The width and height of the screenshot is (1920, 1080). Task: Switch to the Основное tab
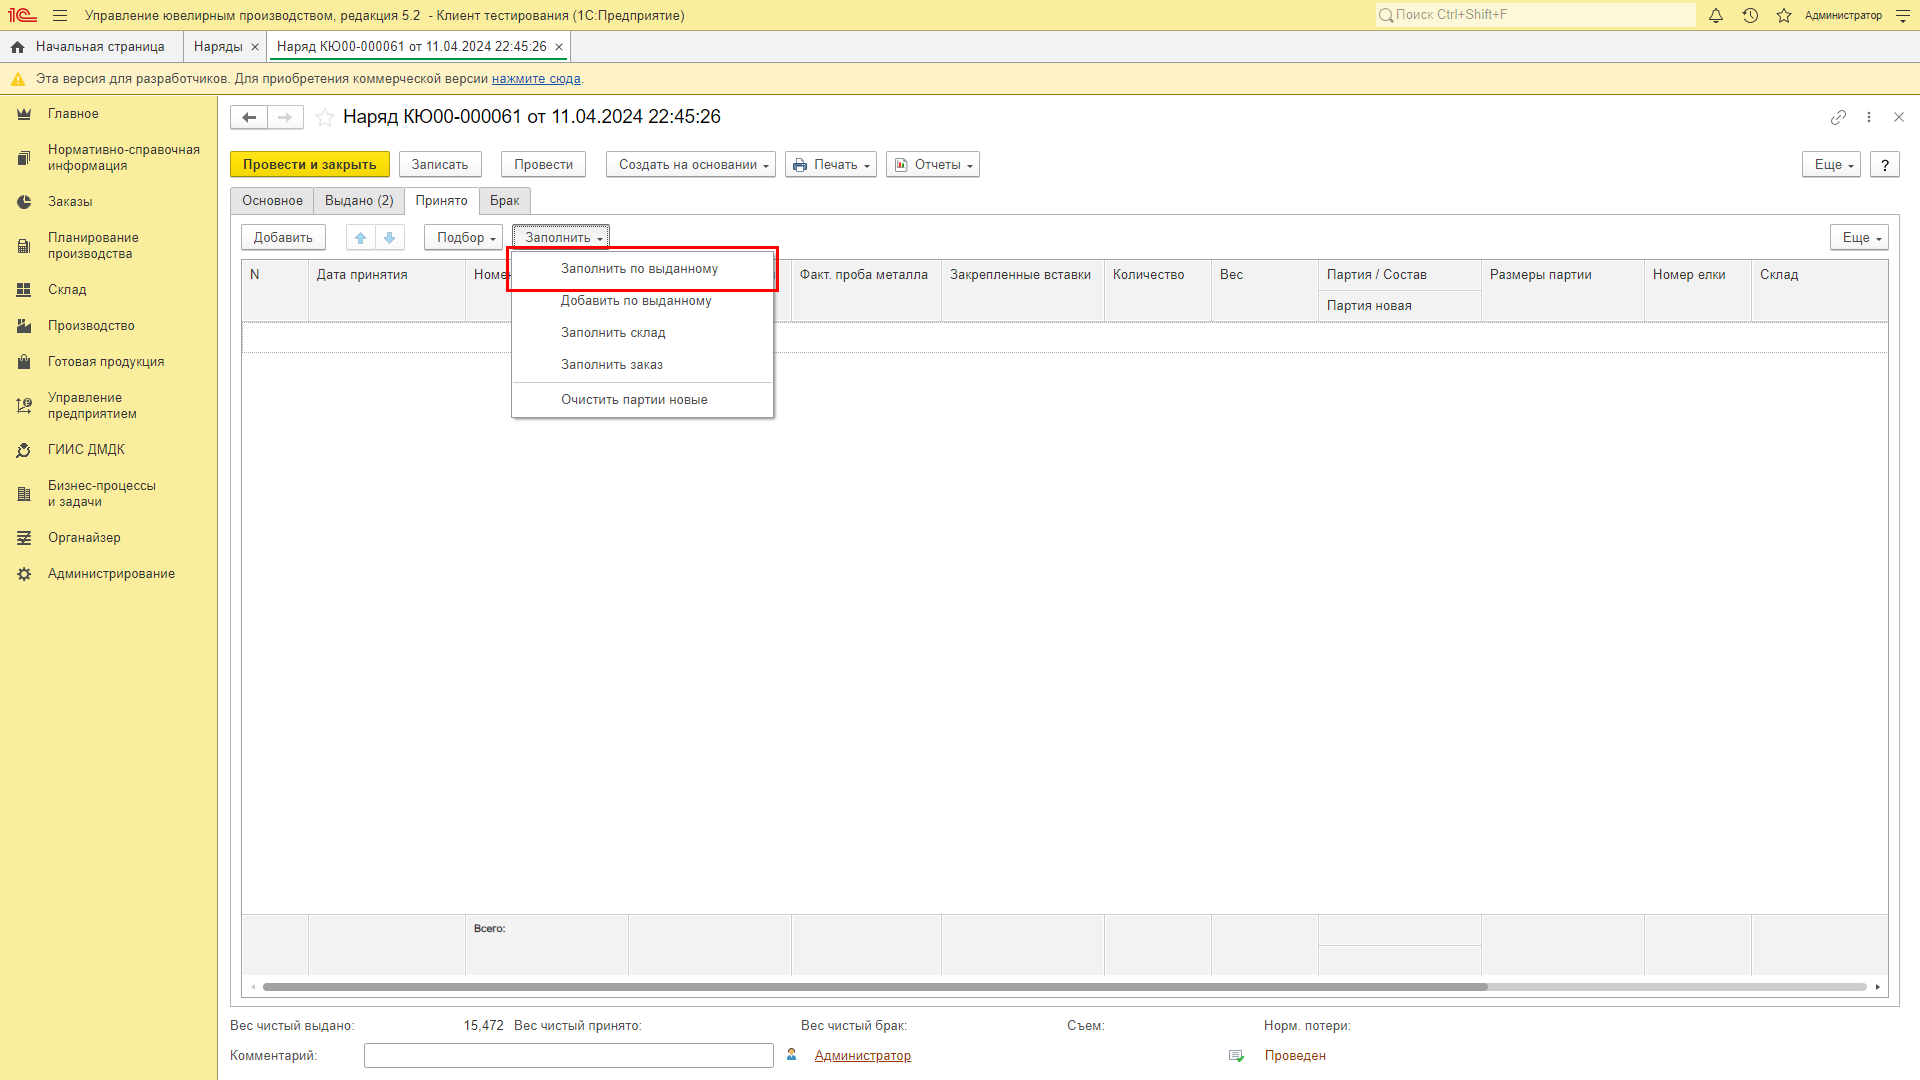click(x=272, y=201)
